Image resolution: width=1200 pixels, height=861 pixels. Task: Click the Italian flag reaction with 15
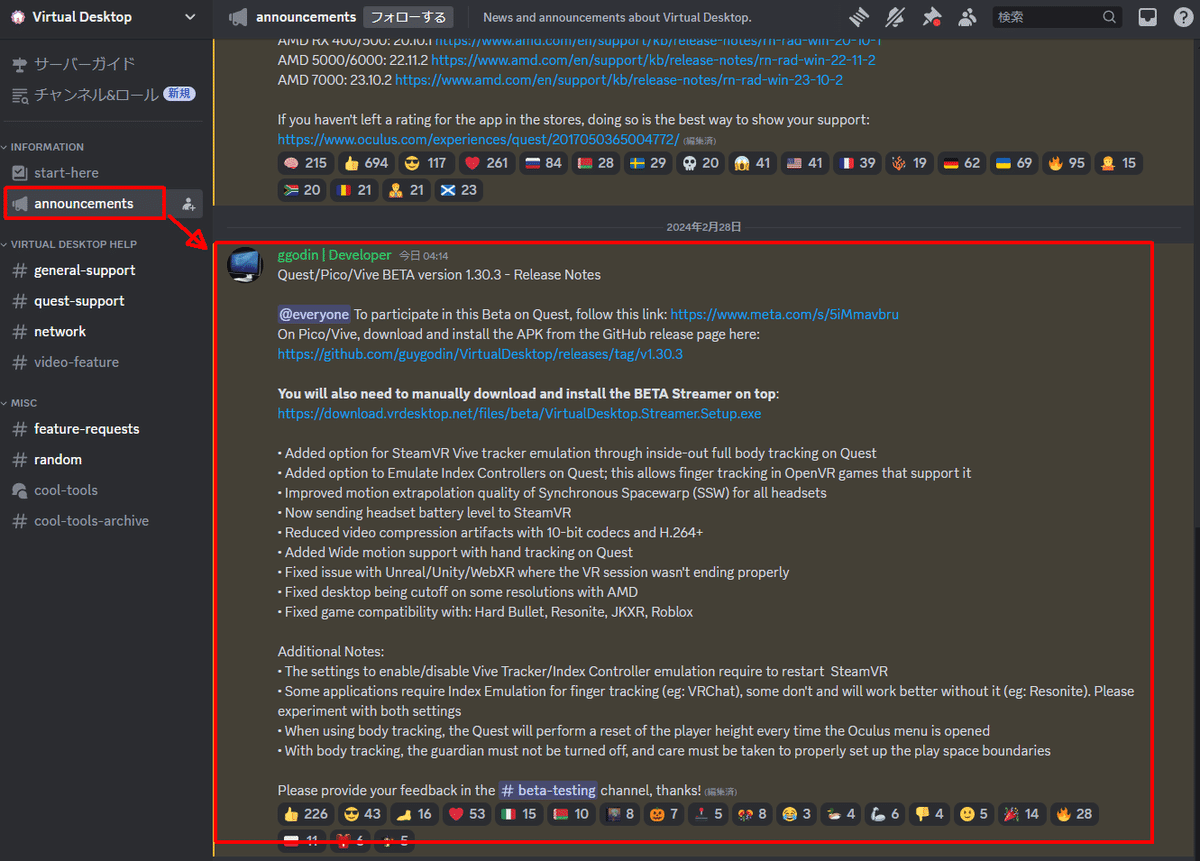coord(519,814)
